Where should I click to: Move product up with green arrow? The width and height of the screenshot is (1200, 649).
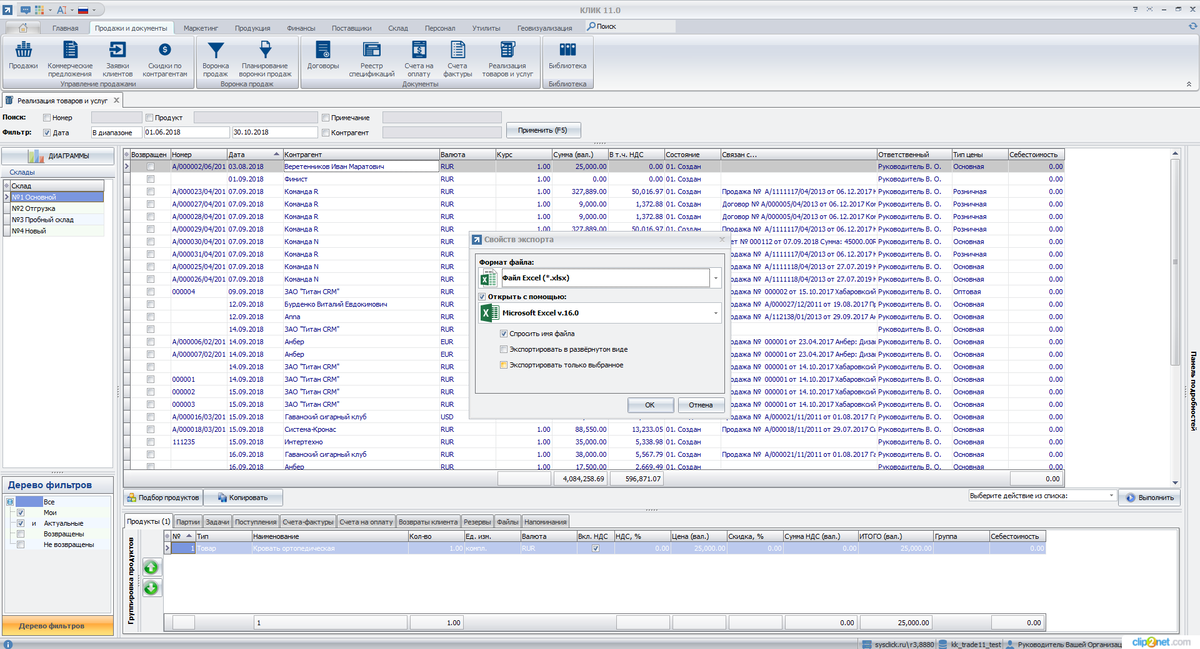pyautogui.click(x=152, y=567)
